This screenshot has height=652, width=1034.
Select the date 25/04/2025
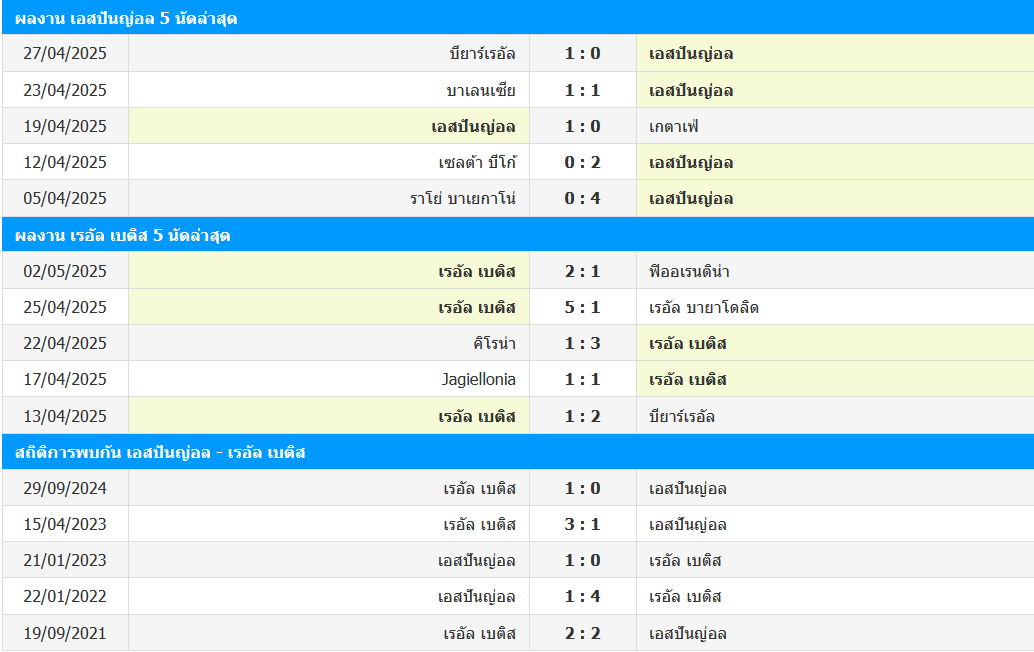coord(65,307)
